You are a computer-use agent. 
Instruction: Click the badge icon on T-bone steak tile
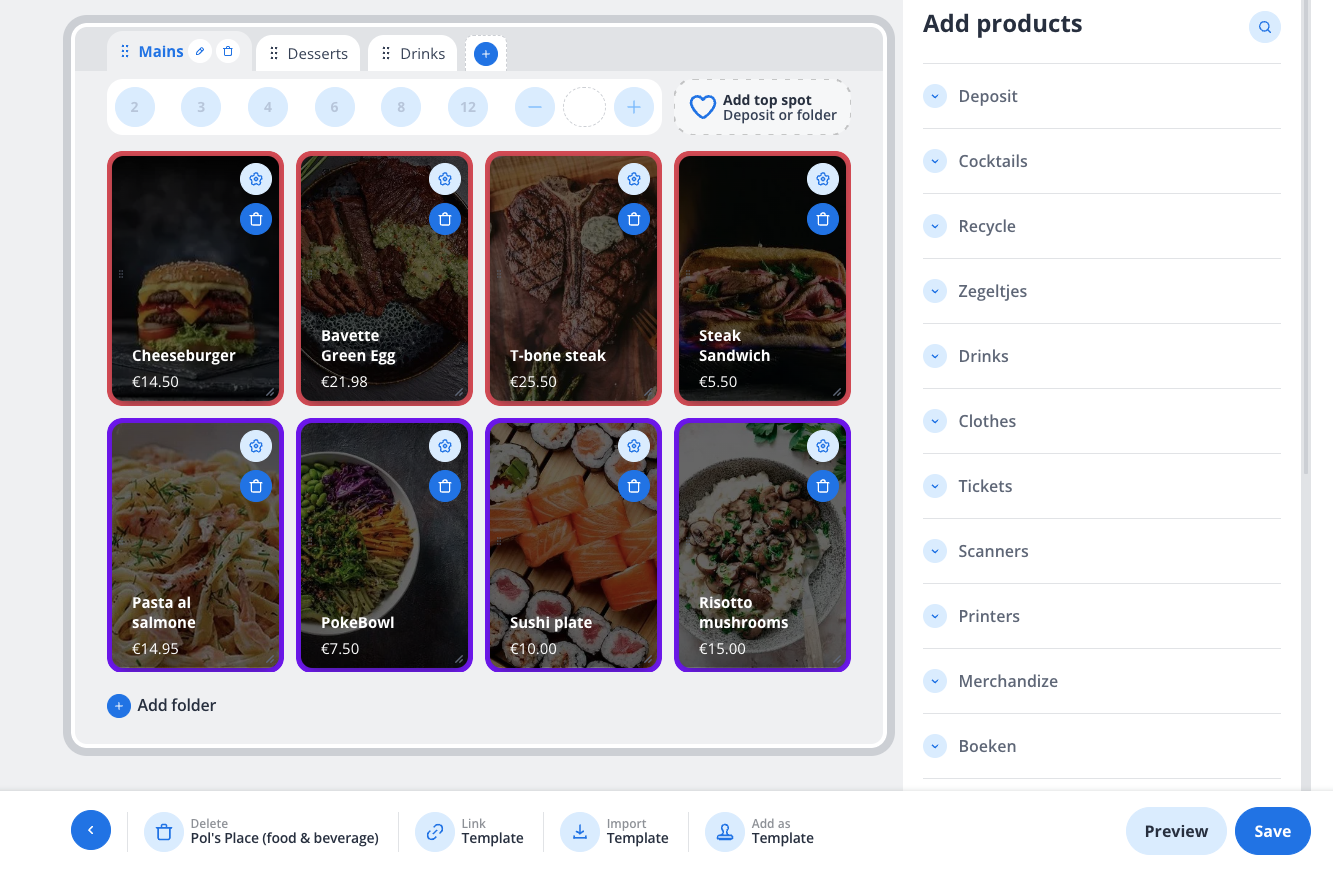tap(634, 179)
